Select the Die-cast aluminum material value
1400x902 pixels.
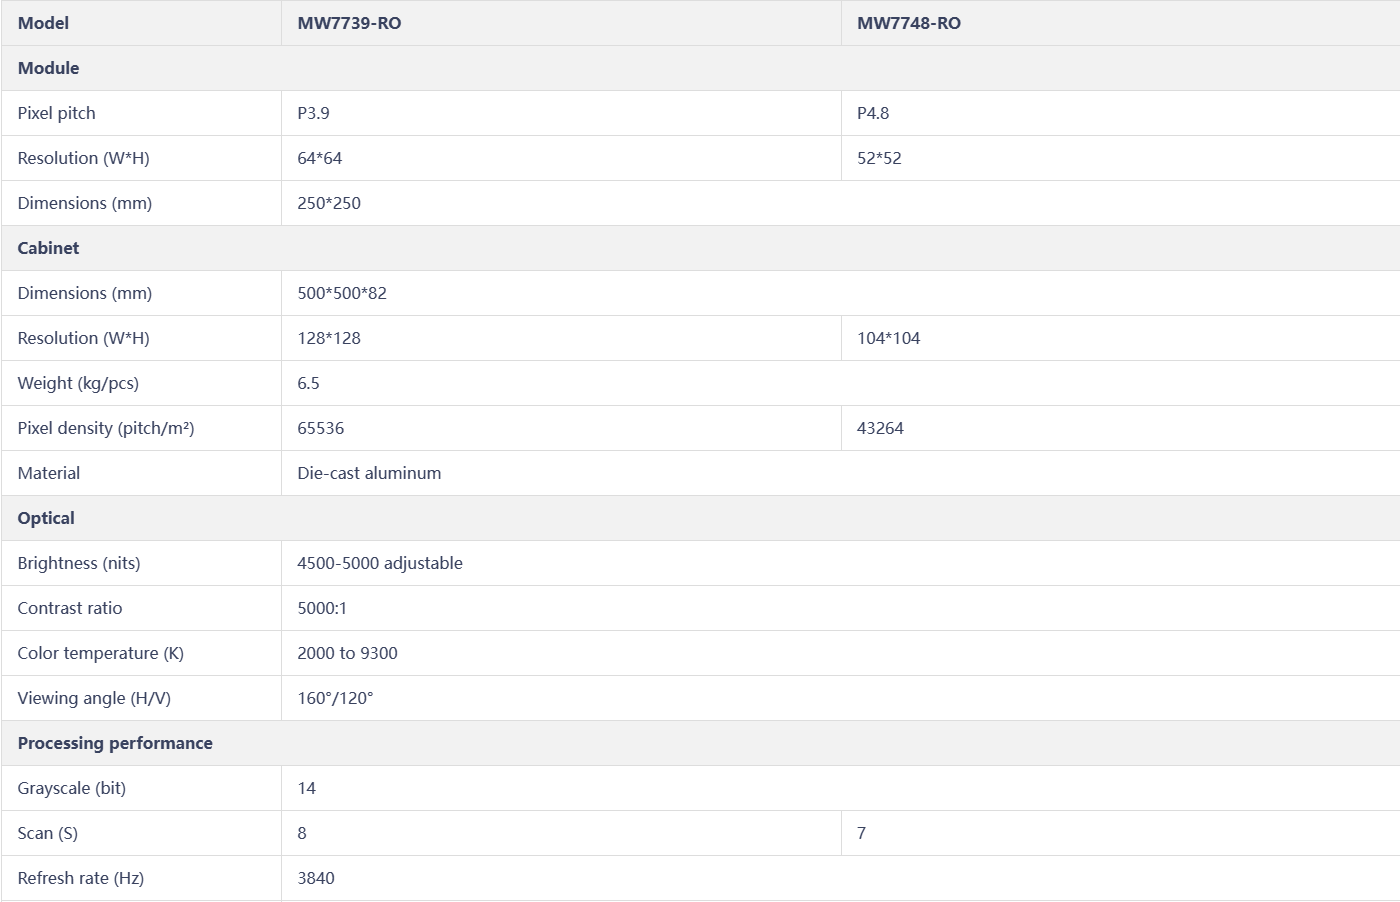click(x=369, y=473)
